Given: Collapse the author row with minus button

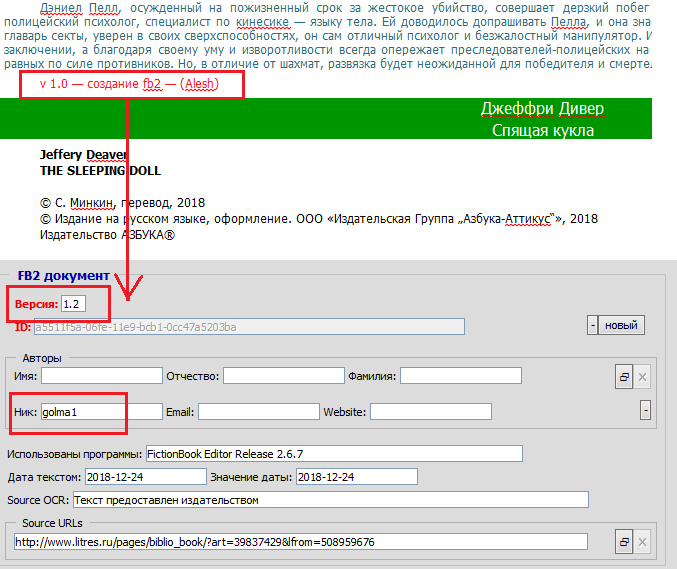Looking at the screenshot, I should pos(645,411).
